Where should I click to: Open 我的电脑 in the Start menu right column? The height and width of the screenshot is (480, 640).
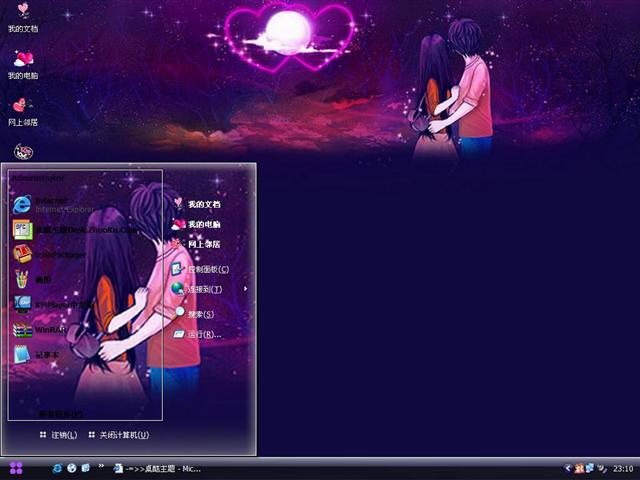[197, 224]
